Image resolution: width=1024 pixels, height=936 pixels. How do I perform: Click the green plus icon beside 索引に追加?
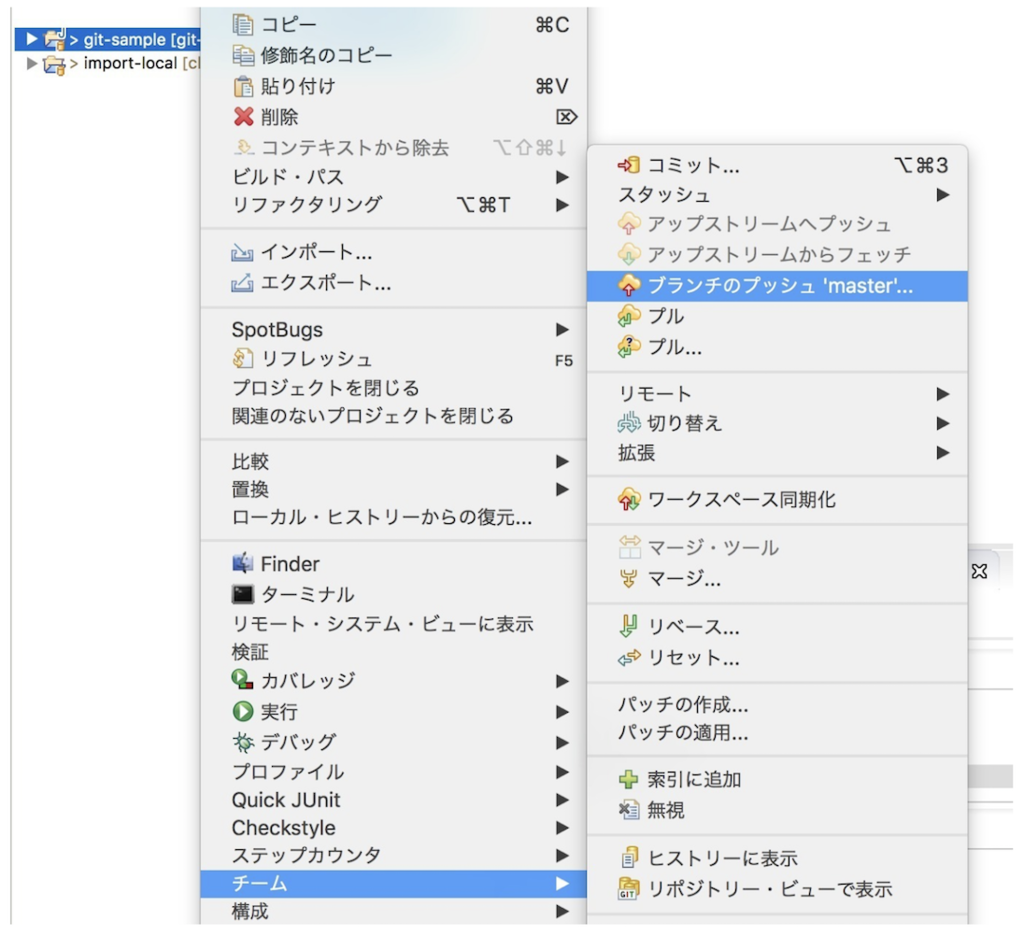coord(628,779)
